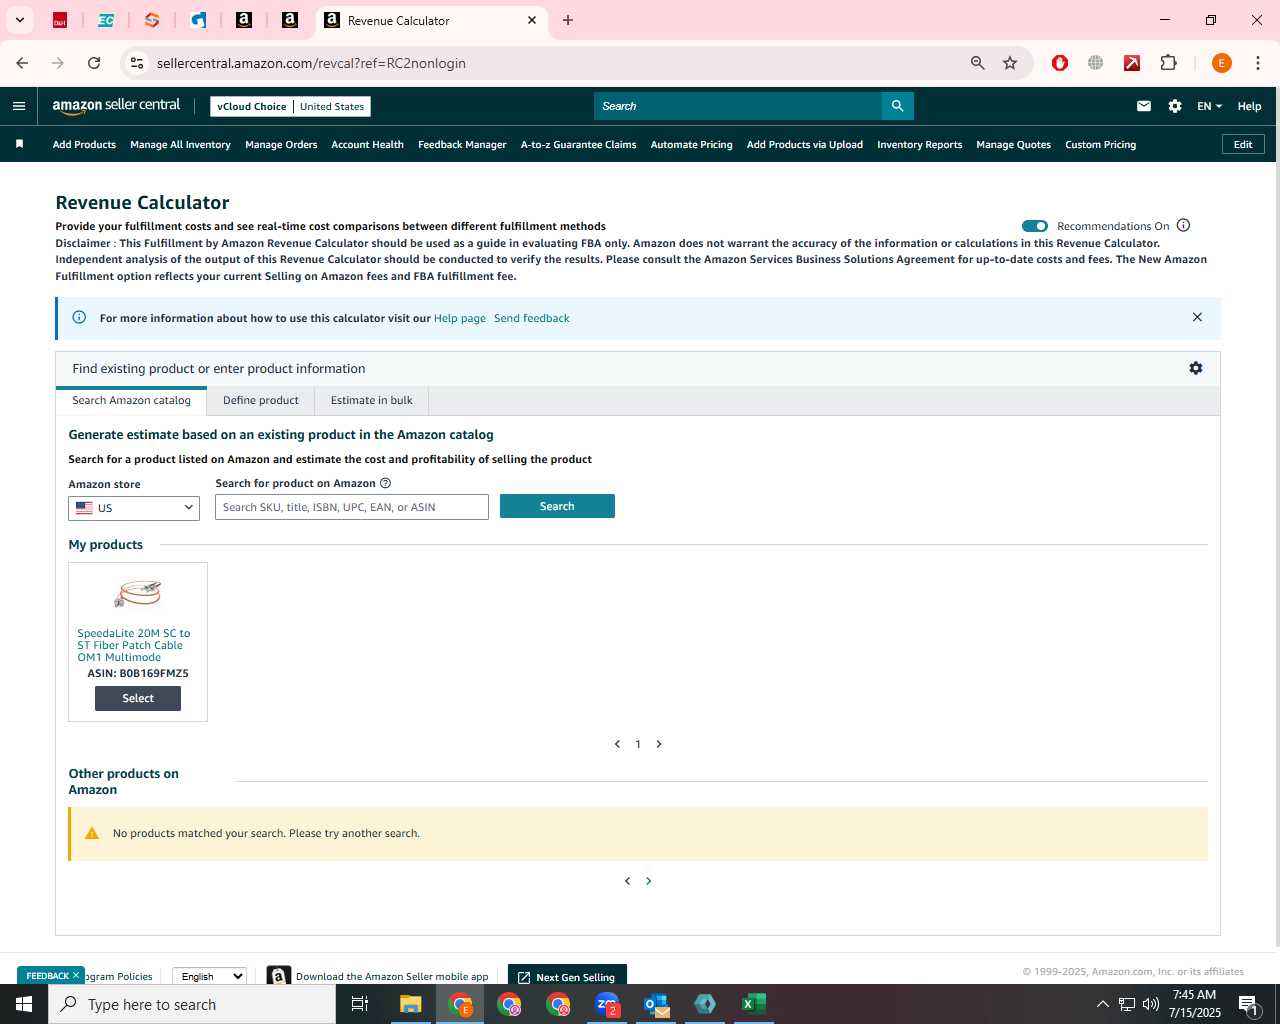Bookmark this page with the star icon
Screen dimensions: 1280x1024
pos(1010,63)
